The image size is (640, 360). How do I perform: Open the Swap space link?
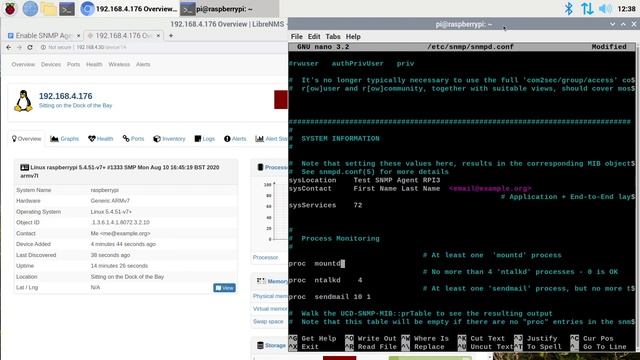click(x=268, y=322)
